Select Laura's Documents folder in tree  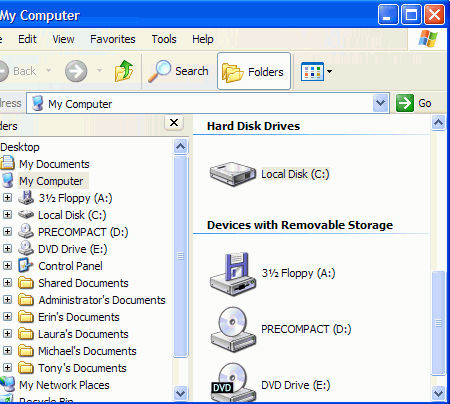[83, 334]
